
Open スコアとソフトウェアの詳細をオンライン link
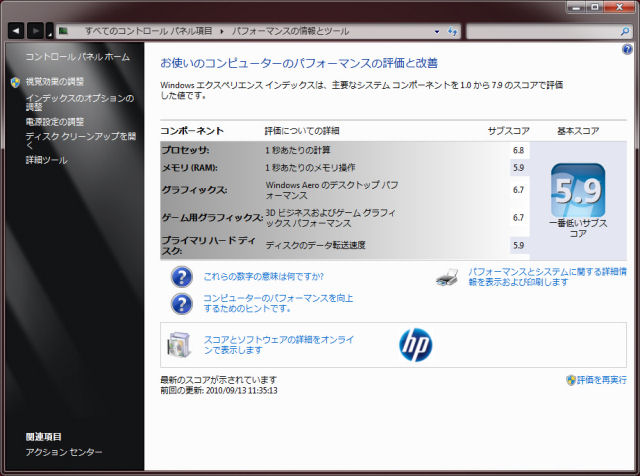pyautogui.click(x=279, y=345)
